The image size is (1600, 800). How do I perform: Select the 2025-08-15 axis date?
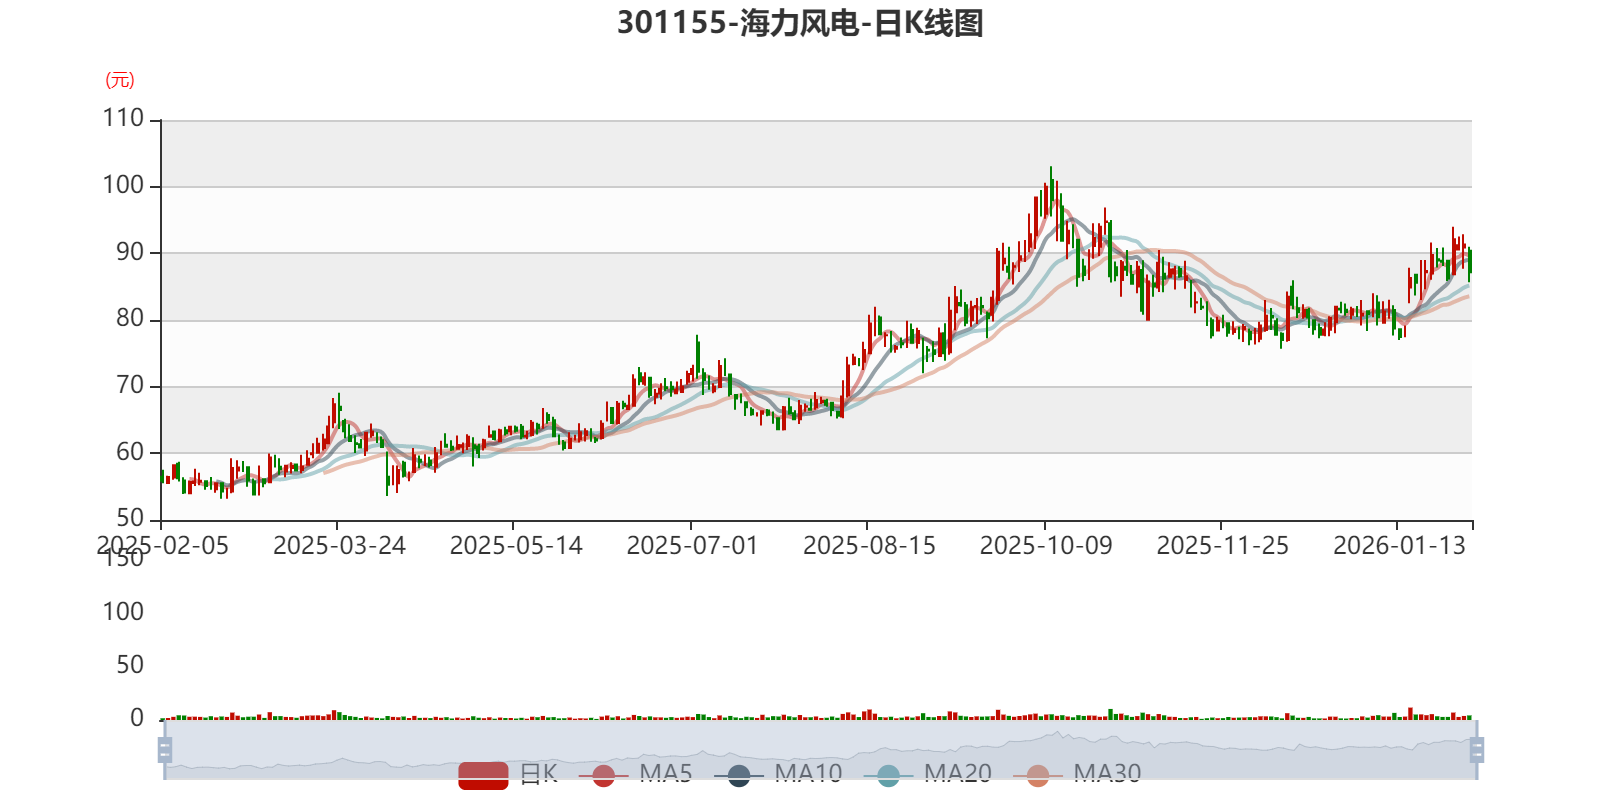point(869,545)
